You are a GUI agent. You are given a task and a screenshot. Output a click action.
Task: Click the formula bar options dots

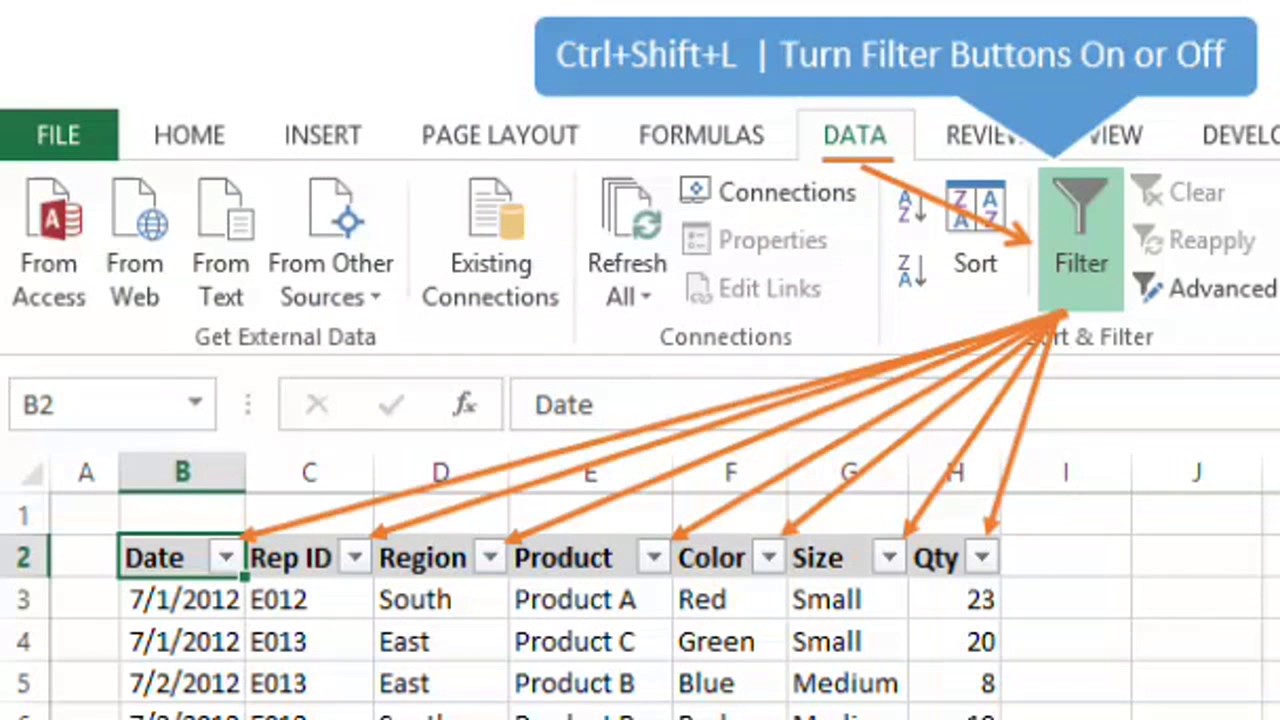pyautogui.click(x=247, y=404)
